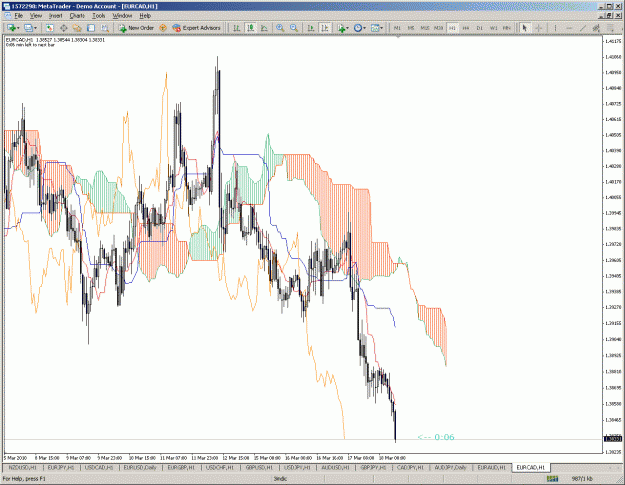Switch to the USDCAD,H1 chart tab

pyautogui.click(x=99, y=467)
